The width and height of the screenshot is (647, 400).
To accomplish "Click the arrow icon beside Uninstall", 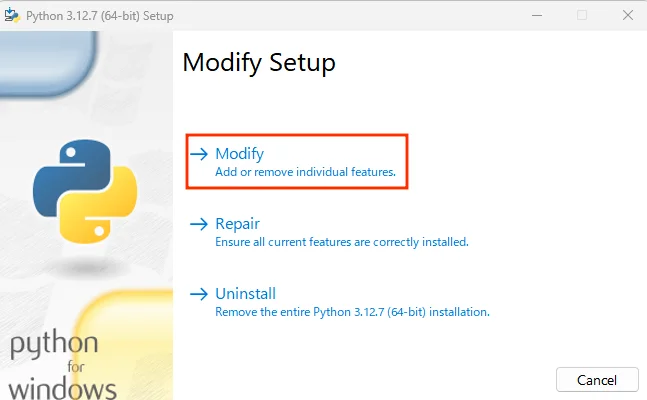I will coord(199,294).
